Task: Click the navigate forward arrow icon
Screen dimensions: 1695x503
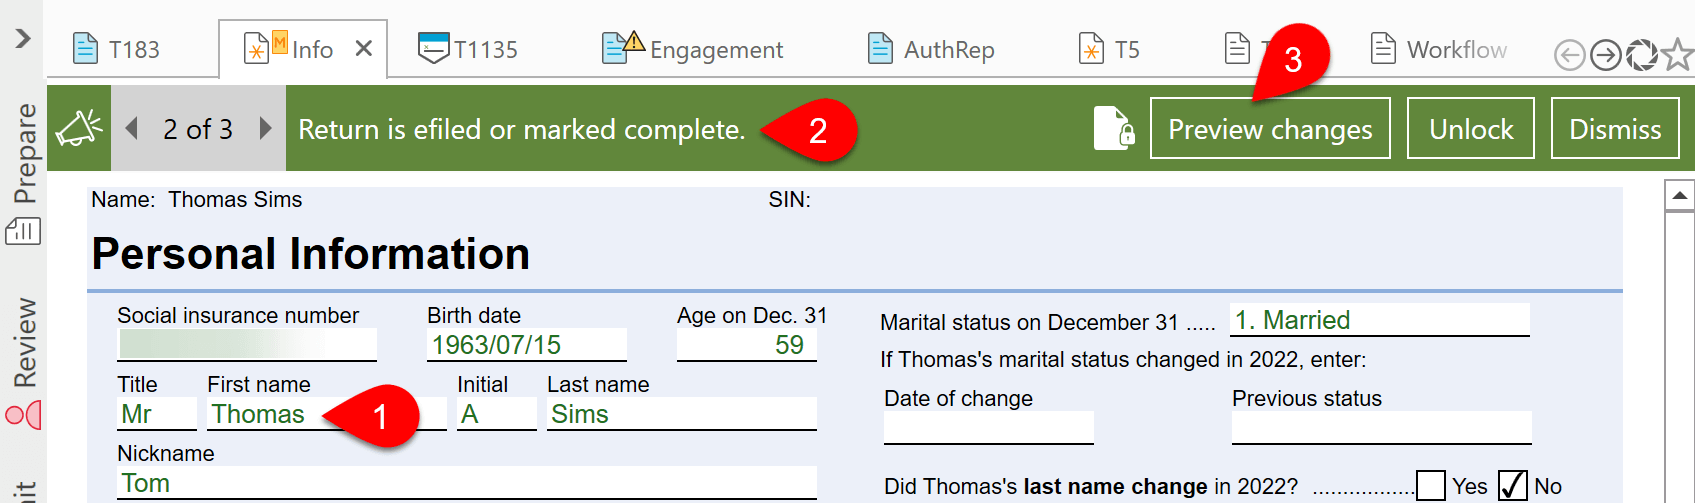Action: pos(1605,55)
